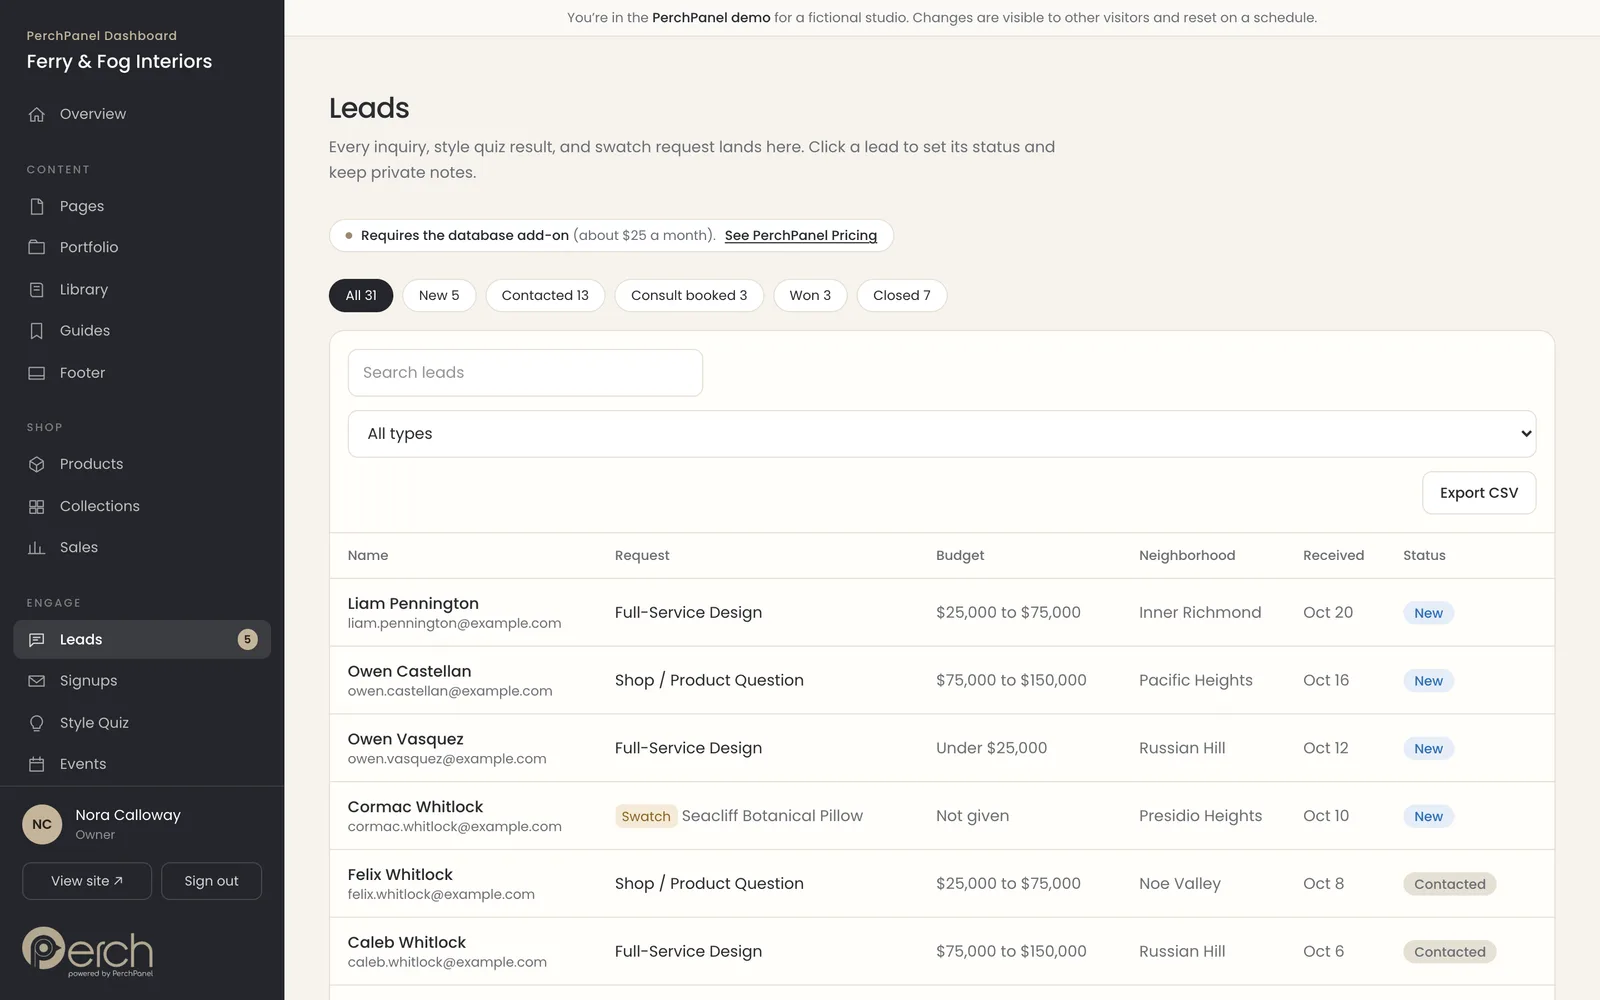Viewport: 1600px width, 1000px height.
Task: Select the All 31 filter tab
Action: tap(361, 295)
